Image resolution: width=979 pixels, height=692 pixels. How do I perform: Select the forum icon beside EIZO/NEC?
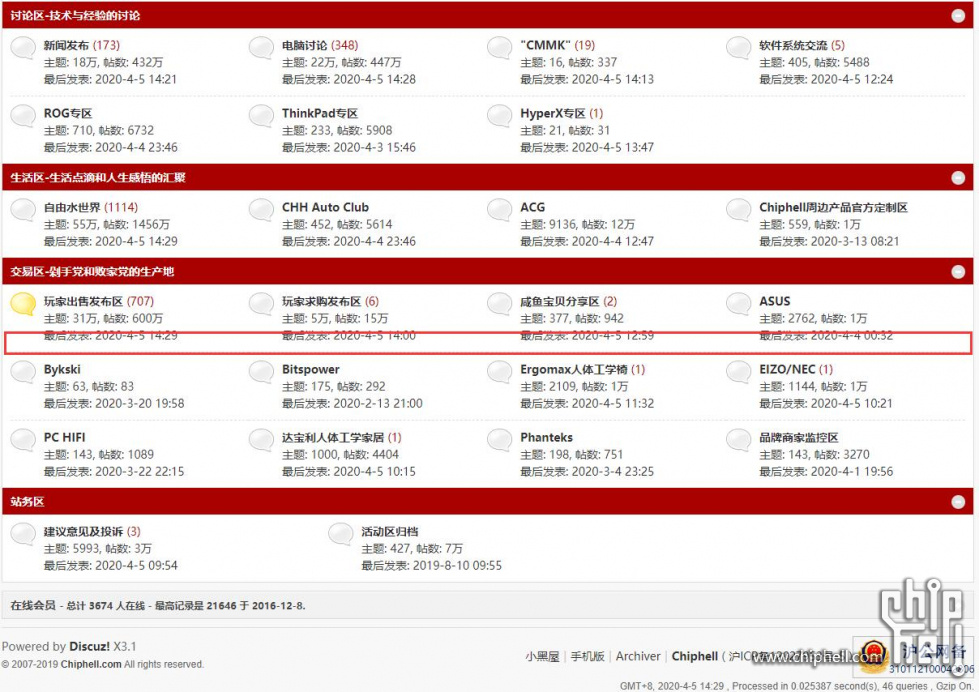pos(739,372)
